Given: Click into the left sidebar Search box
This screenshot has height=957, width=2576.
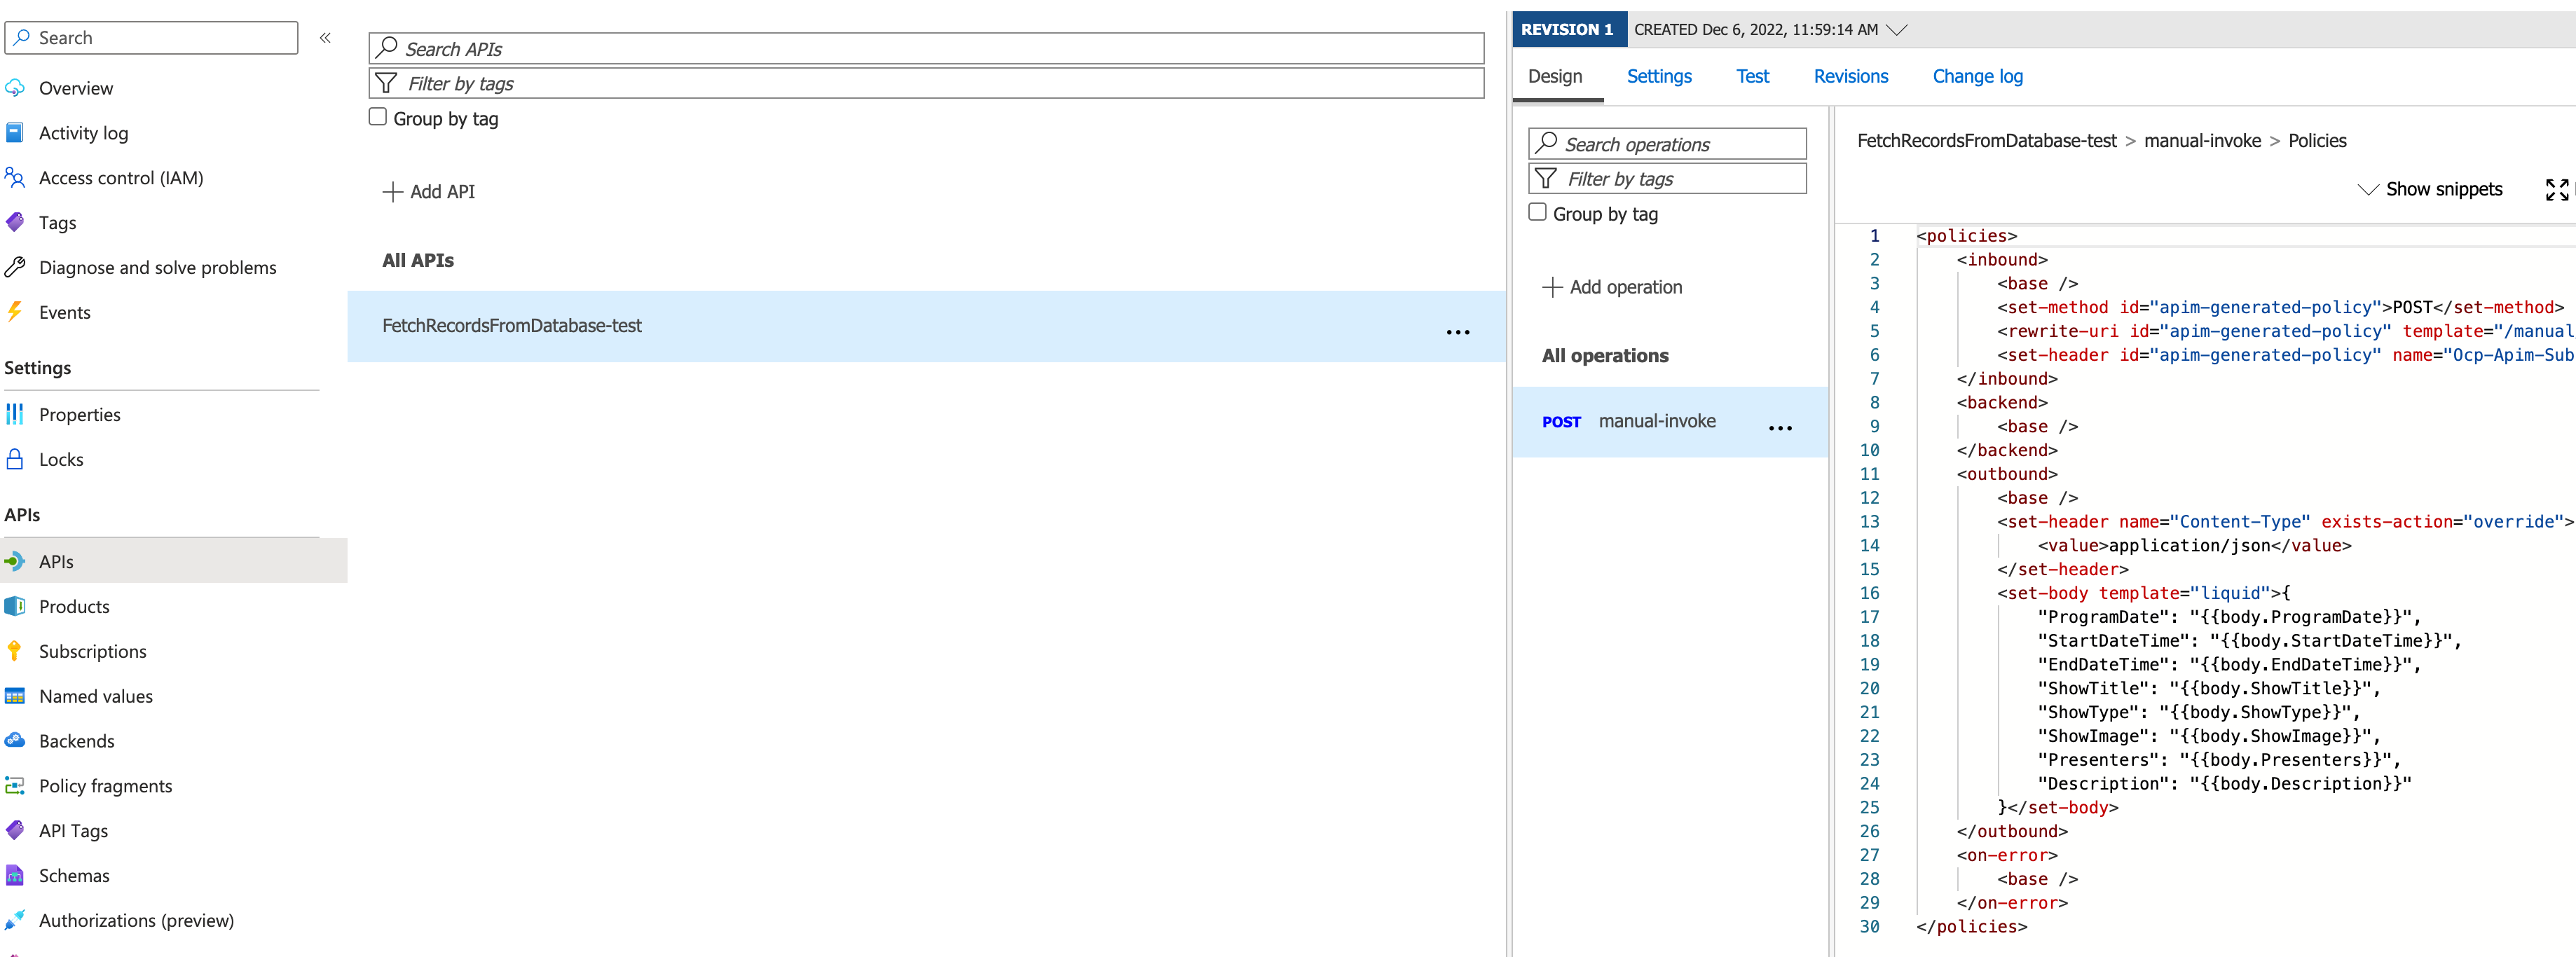Looking at the screenshot, I should click(151, 37).
